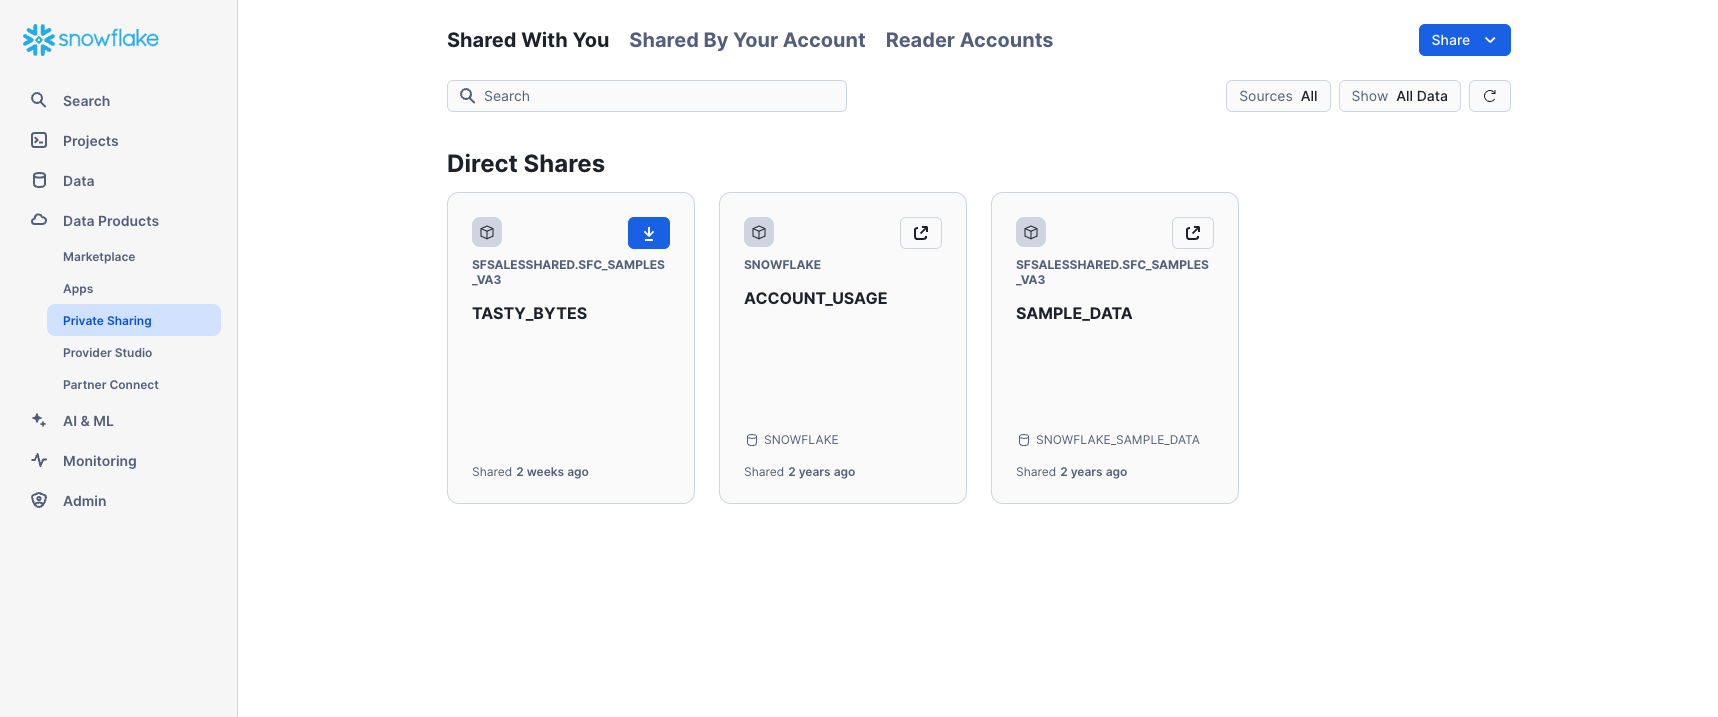The image size is (1718, 717).
Task: Click the database icon beside SNOWFLAKE_SAMPLE_DATA
Action: pyautogui.click(x=1024, y=440)
